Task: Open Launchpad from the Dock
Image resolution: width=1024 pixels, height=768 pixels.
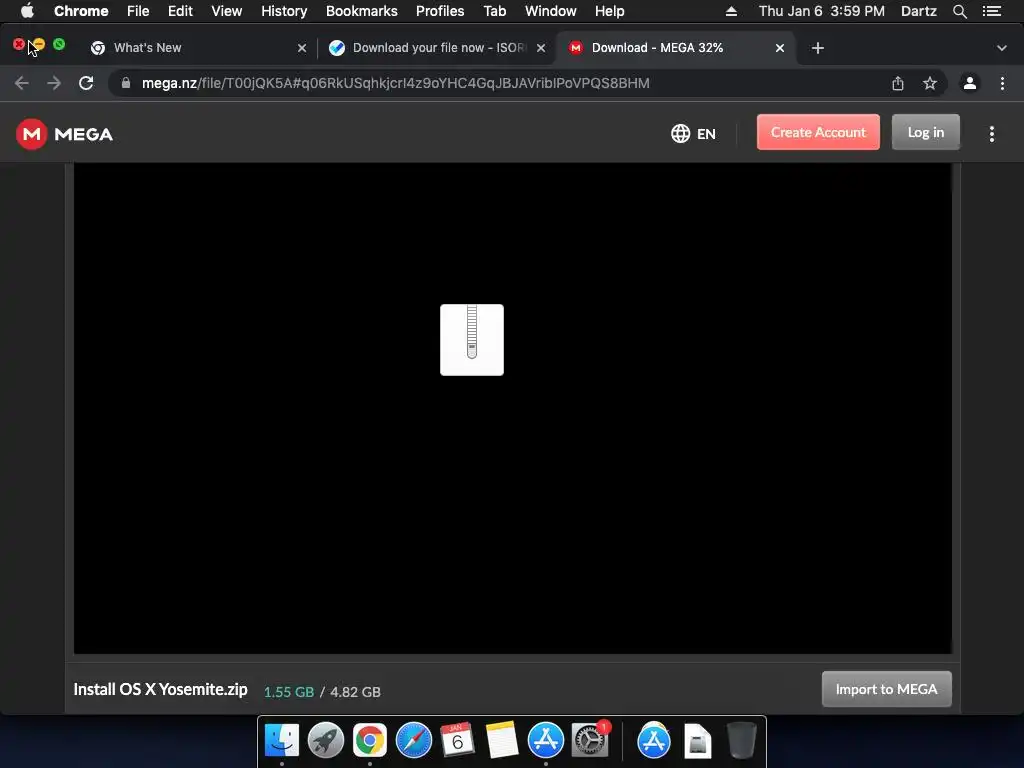Action: (x=326, y=741)
